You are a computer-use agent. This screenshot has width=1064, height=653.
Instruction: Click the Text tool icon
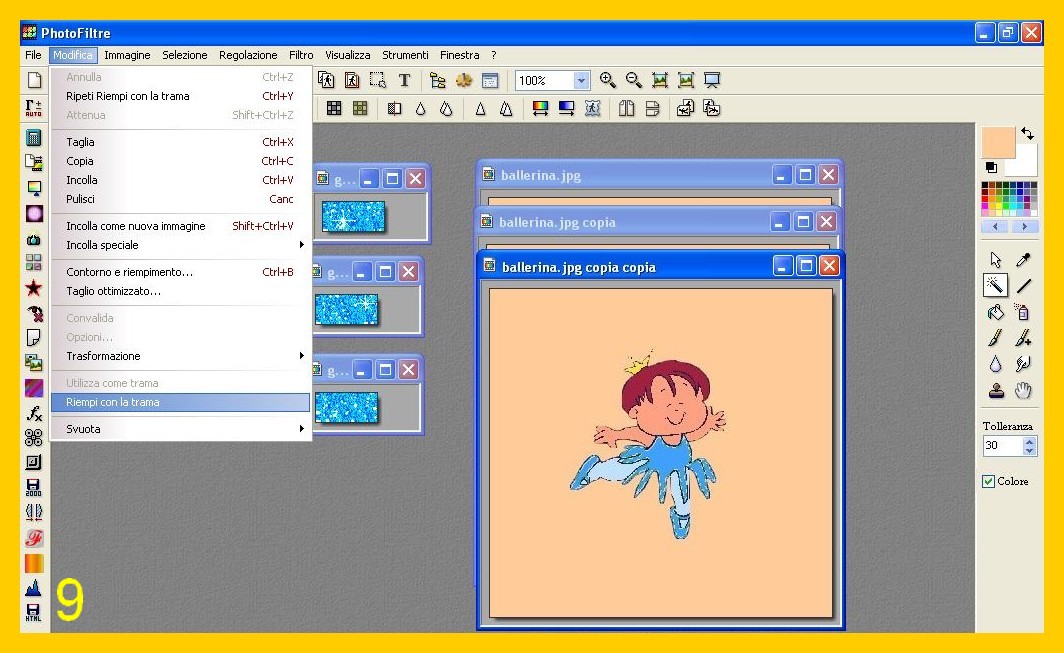coord(404,81)
